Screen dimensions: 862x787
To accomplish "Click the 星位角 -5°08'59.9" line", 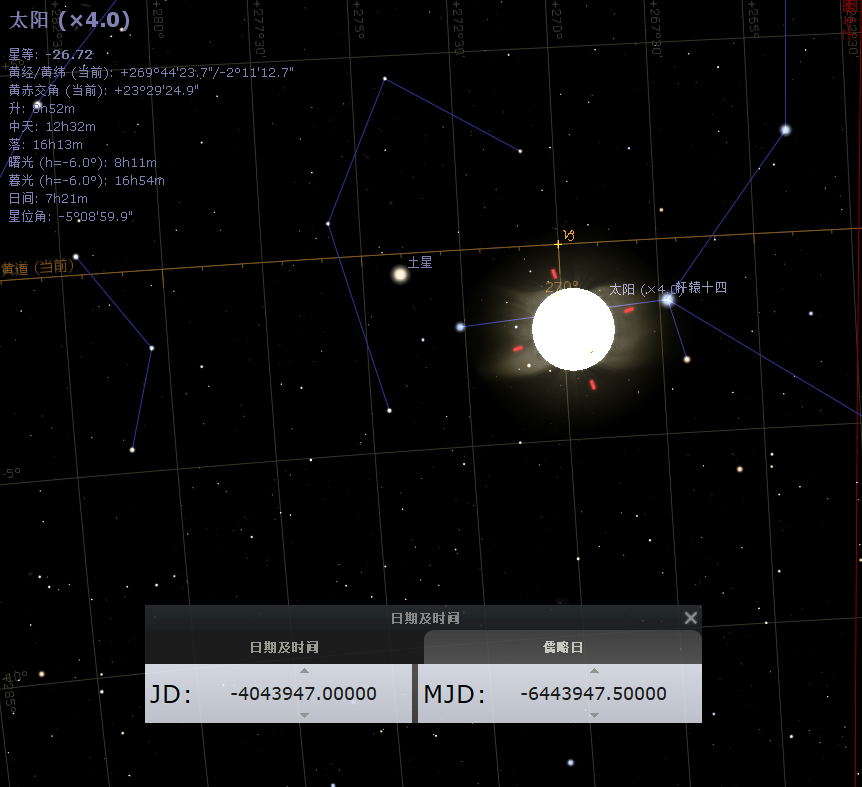I will tap(70, 217).
